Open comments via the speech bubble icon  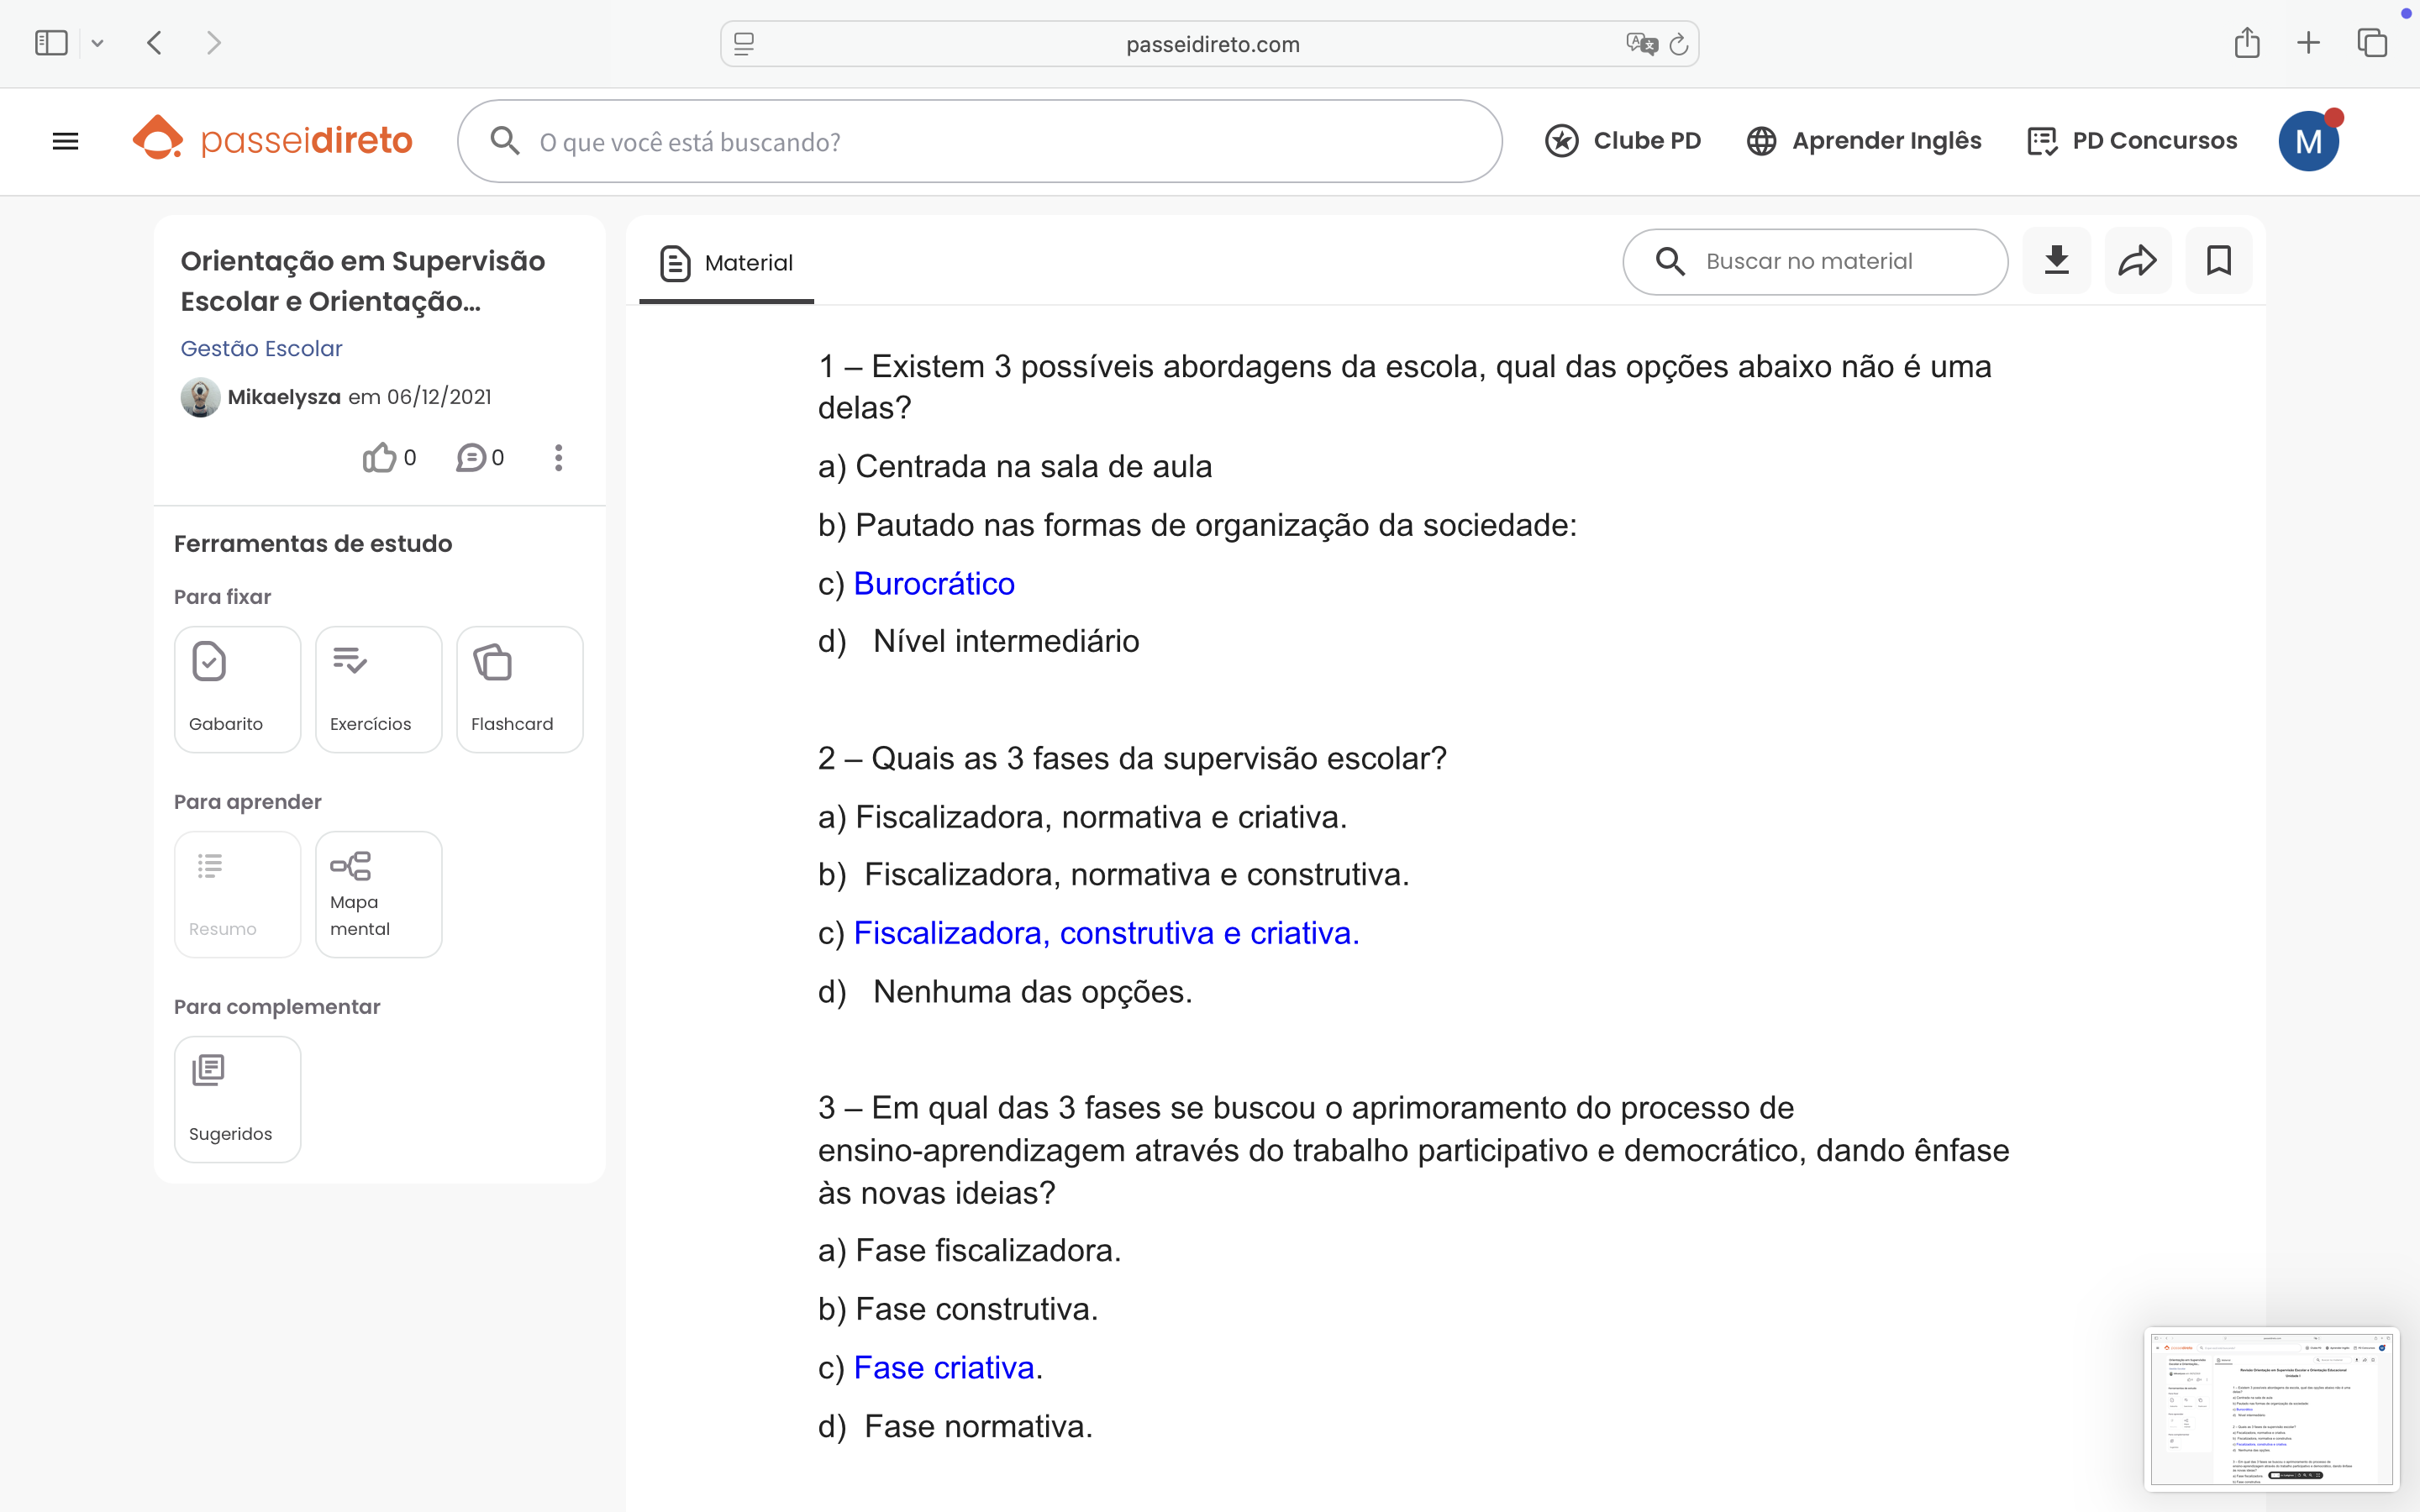coord(471,458)
